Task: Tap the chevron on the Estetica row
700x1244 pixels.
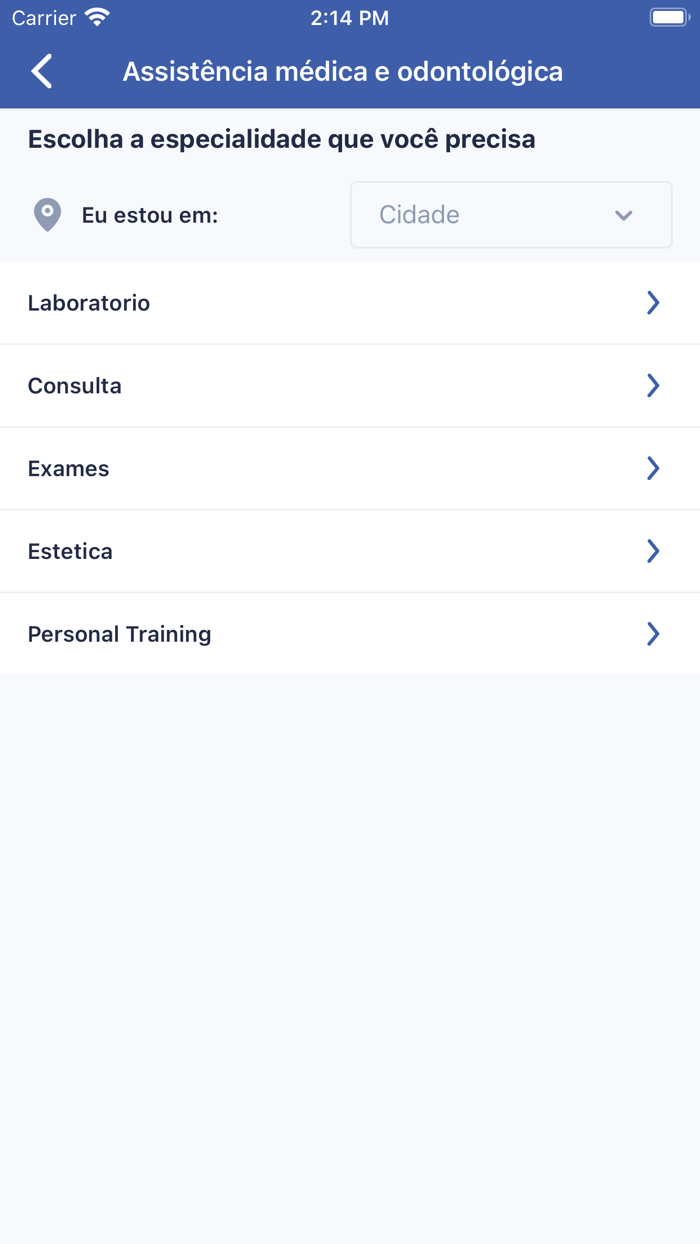Action: [x=653, y=551]
